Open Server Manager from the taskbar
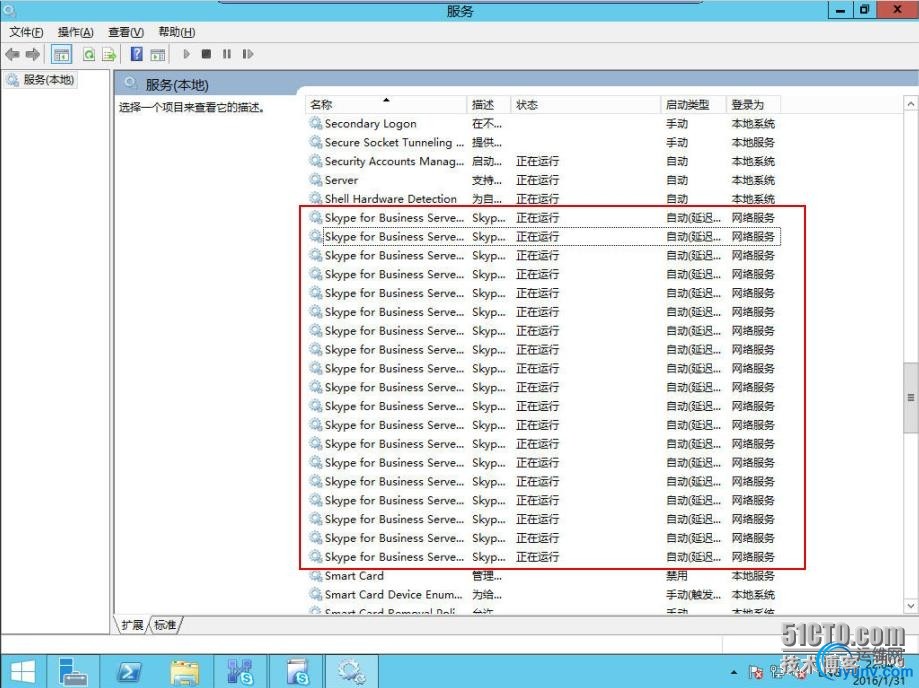919x688 pixels. 73,672
